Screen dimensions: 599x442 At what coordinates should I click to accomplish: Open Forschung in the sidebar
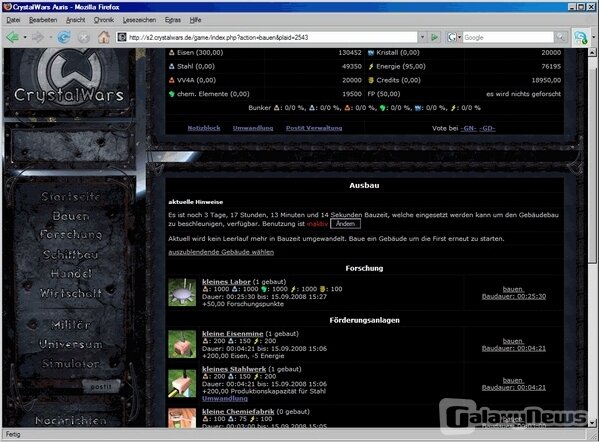pyautogui.click(x=71, y=234)
